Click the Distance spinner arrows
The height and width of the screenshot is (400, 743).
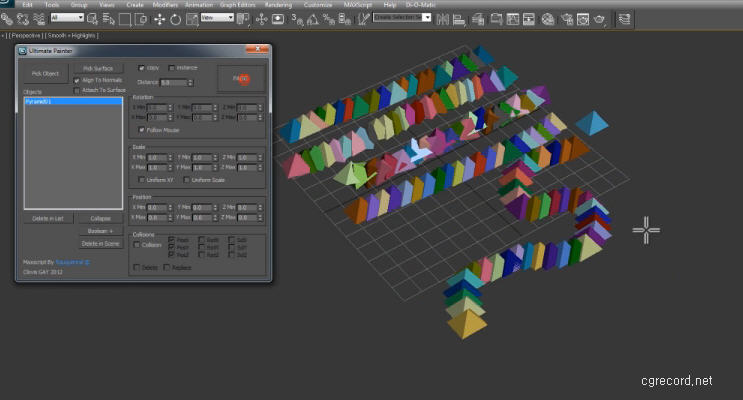pyautogui.click(x=190, y=82)
